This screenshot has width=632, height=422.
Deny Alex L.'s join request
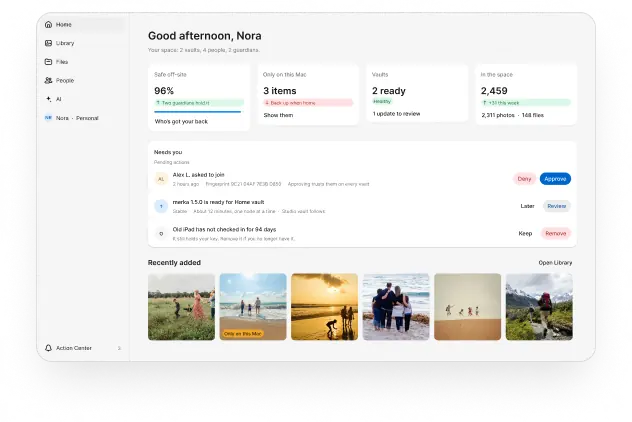click(x=524, y=179)
